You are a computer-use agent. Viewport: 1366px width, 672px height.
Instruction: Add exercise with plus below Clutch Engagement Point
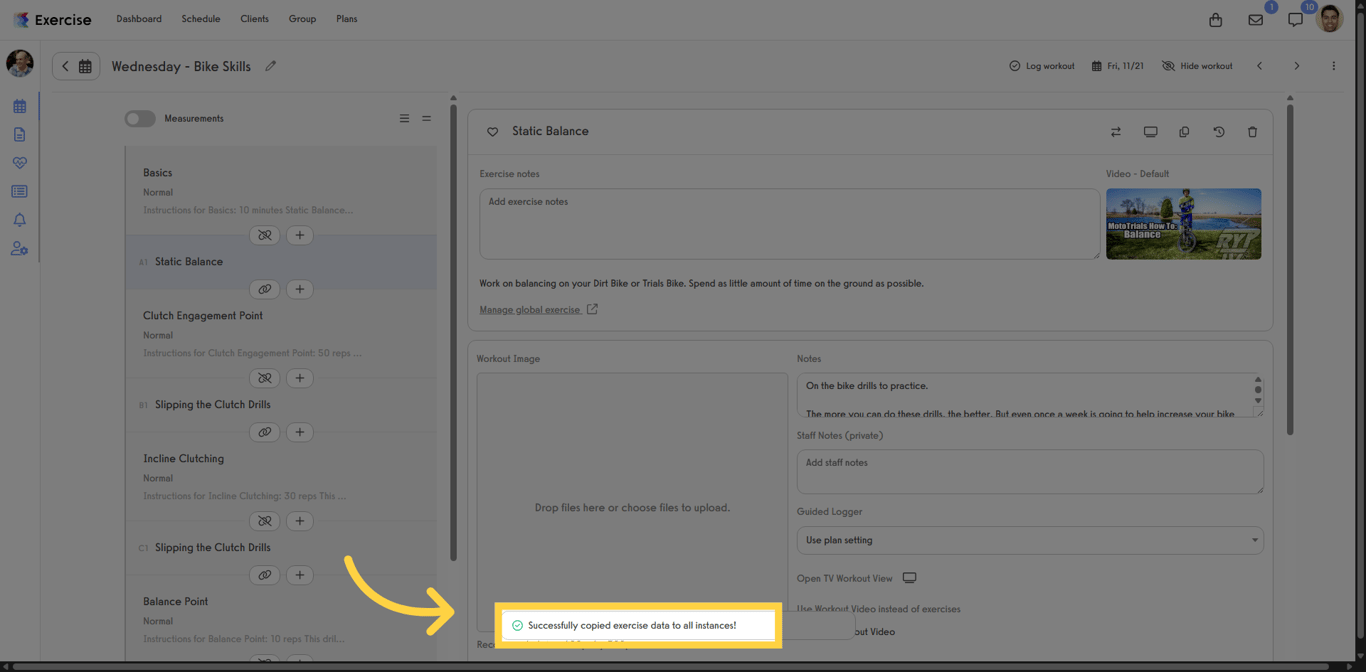coord(300,378)
